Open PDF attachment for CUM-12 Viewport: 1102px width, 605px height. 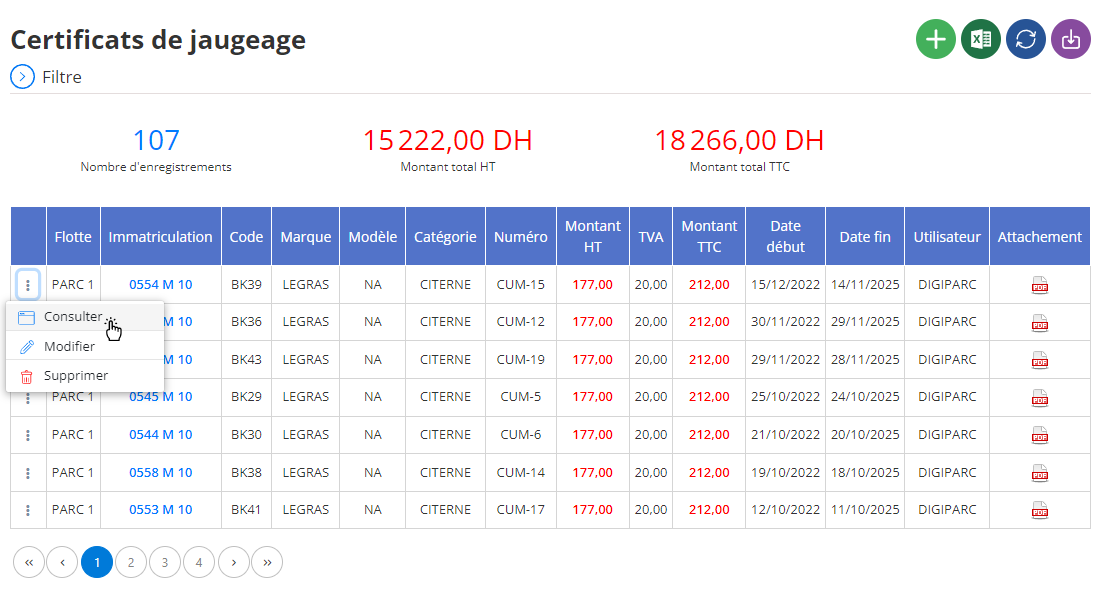coord(1039,323)
